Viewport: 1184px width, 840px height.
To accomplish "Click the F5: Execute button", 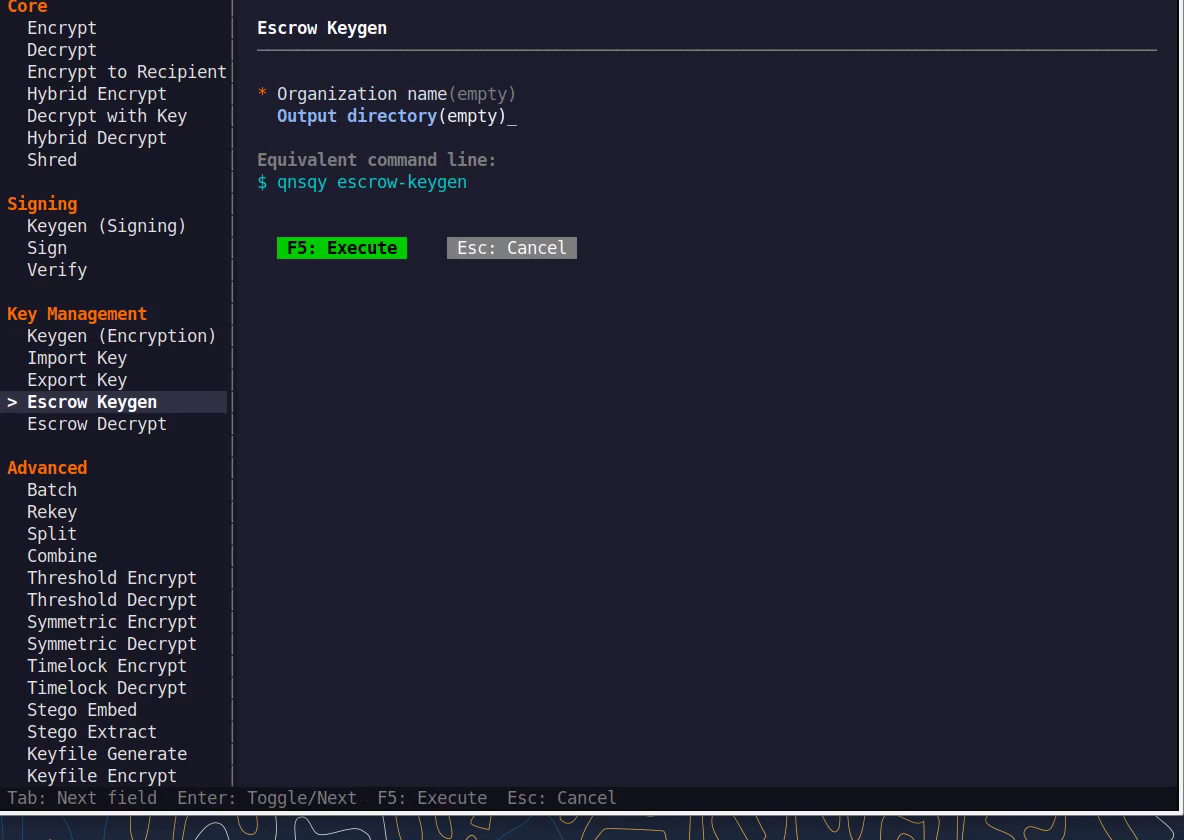I will 342,248.
